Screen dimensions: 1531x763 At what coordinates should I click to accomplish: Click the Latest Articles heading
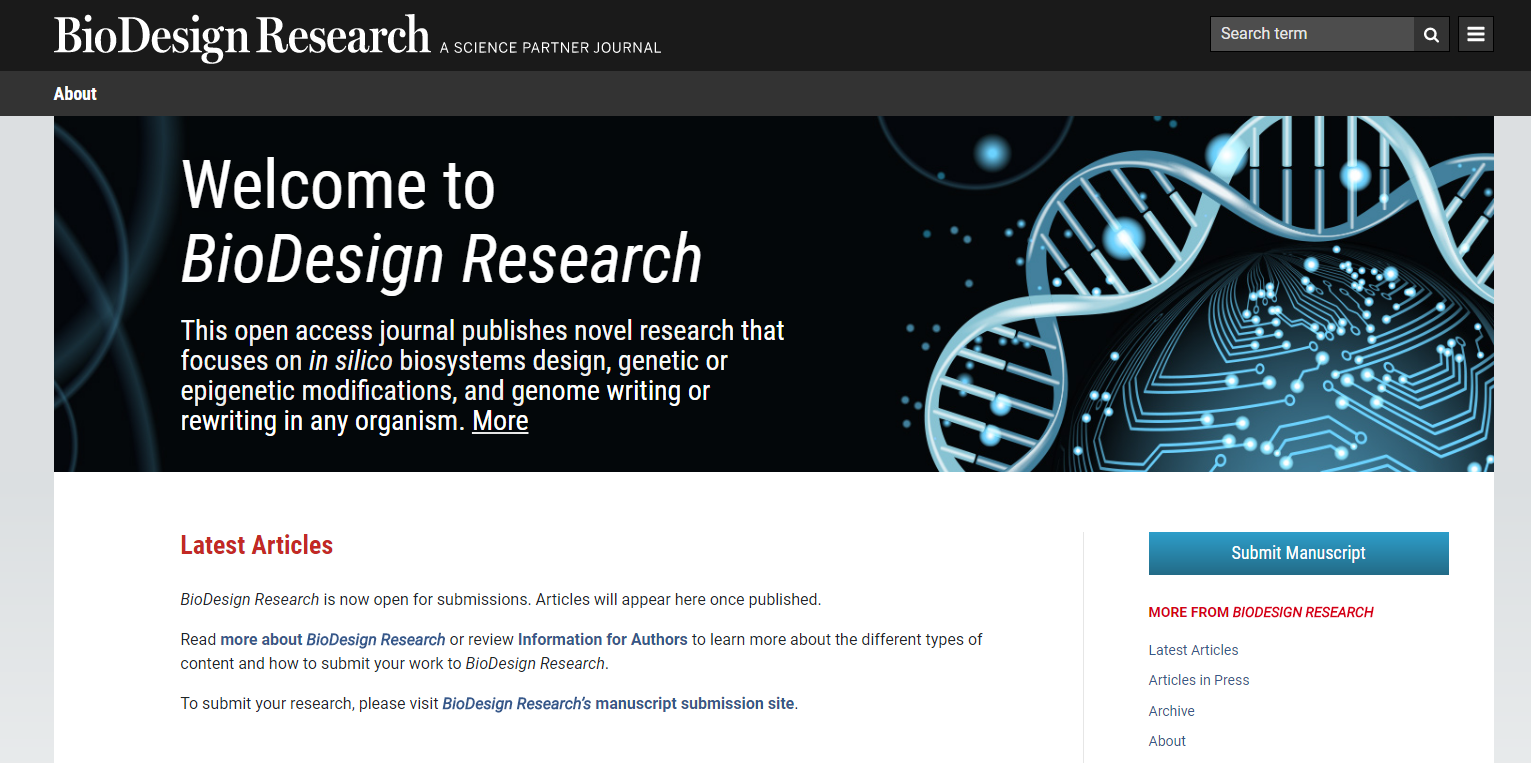257,545
